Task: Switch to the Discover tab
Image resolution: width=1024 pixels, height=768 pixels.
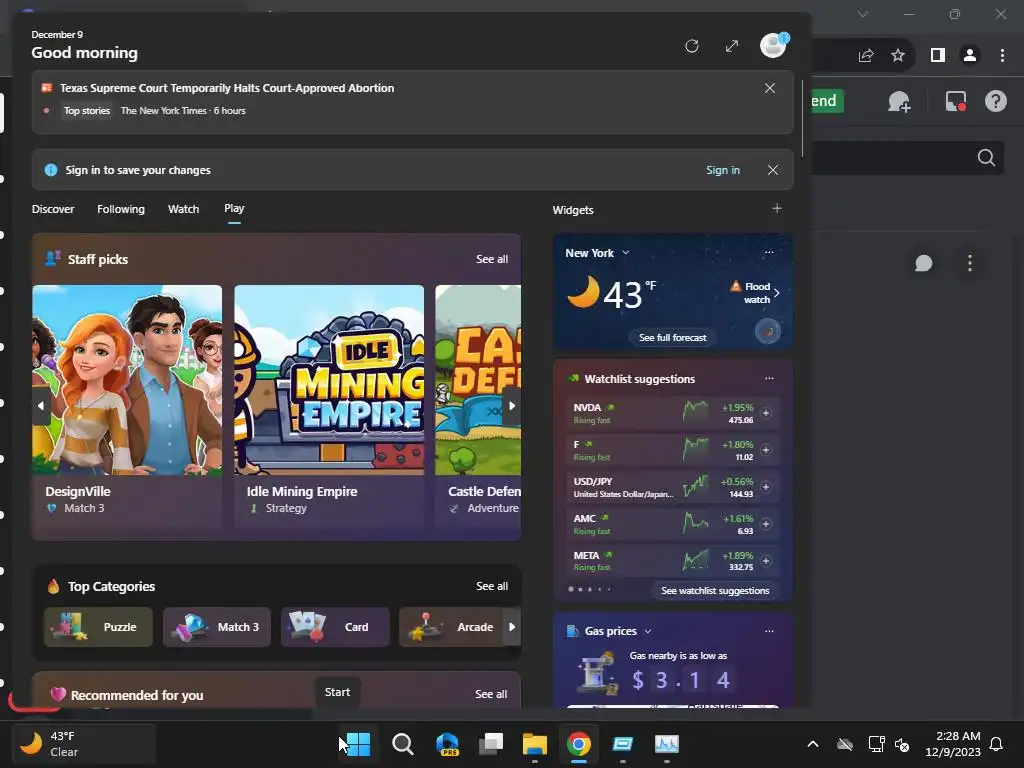Action: tap(53, 209)
